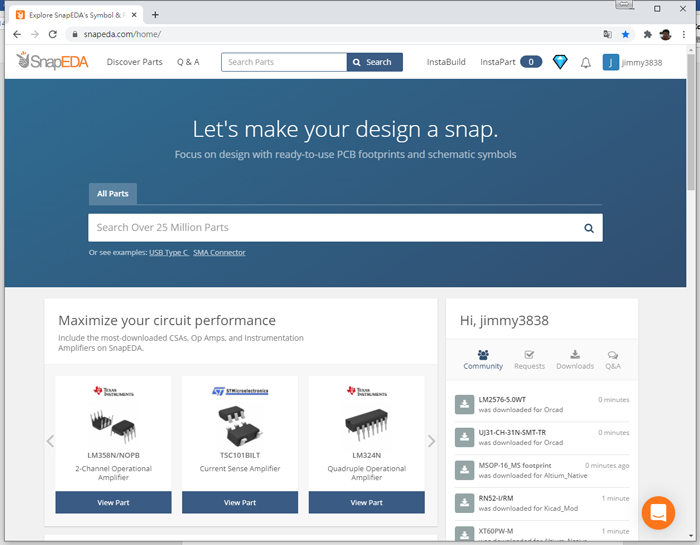Screen dimensions: 700x545
Task: Open a new browser tab
Action: click(x=155, y=15)
